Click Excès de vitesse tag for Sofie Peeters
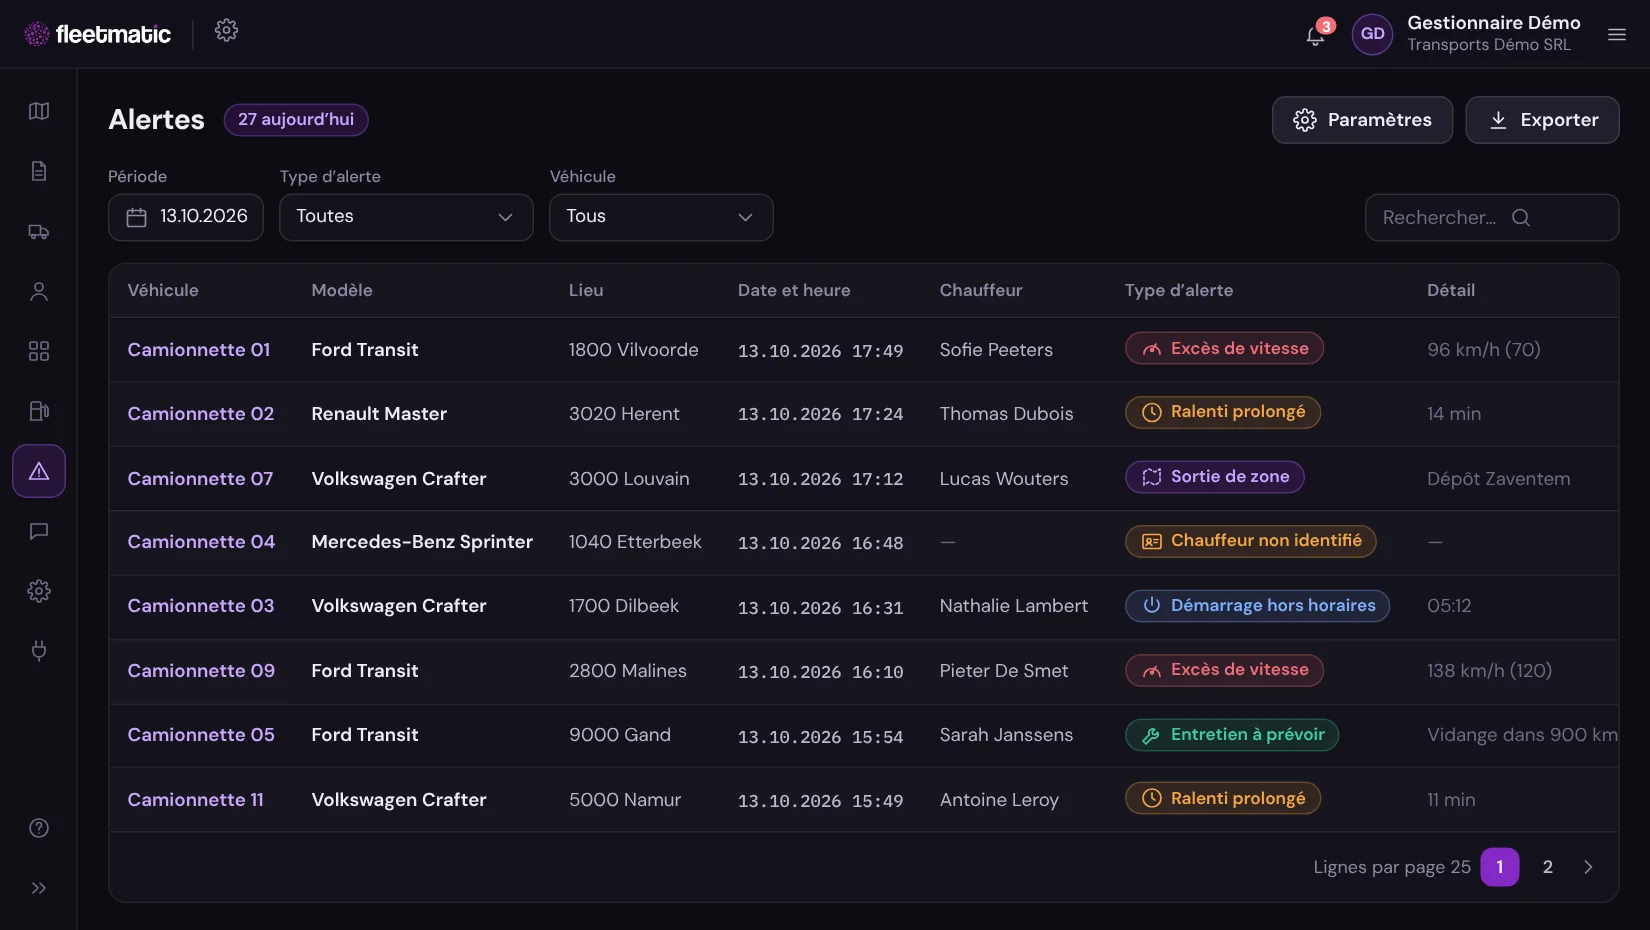The image size is (1650, 930). (1224, 349)
